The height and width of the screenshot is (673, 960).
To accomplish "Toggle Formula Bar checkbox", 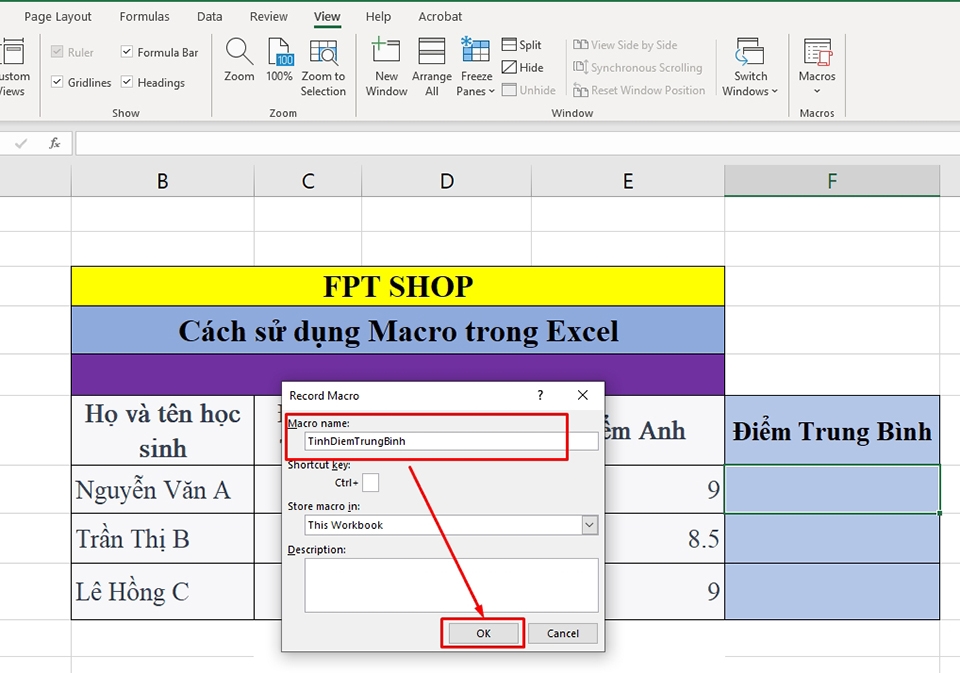I will [127, 51].
